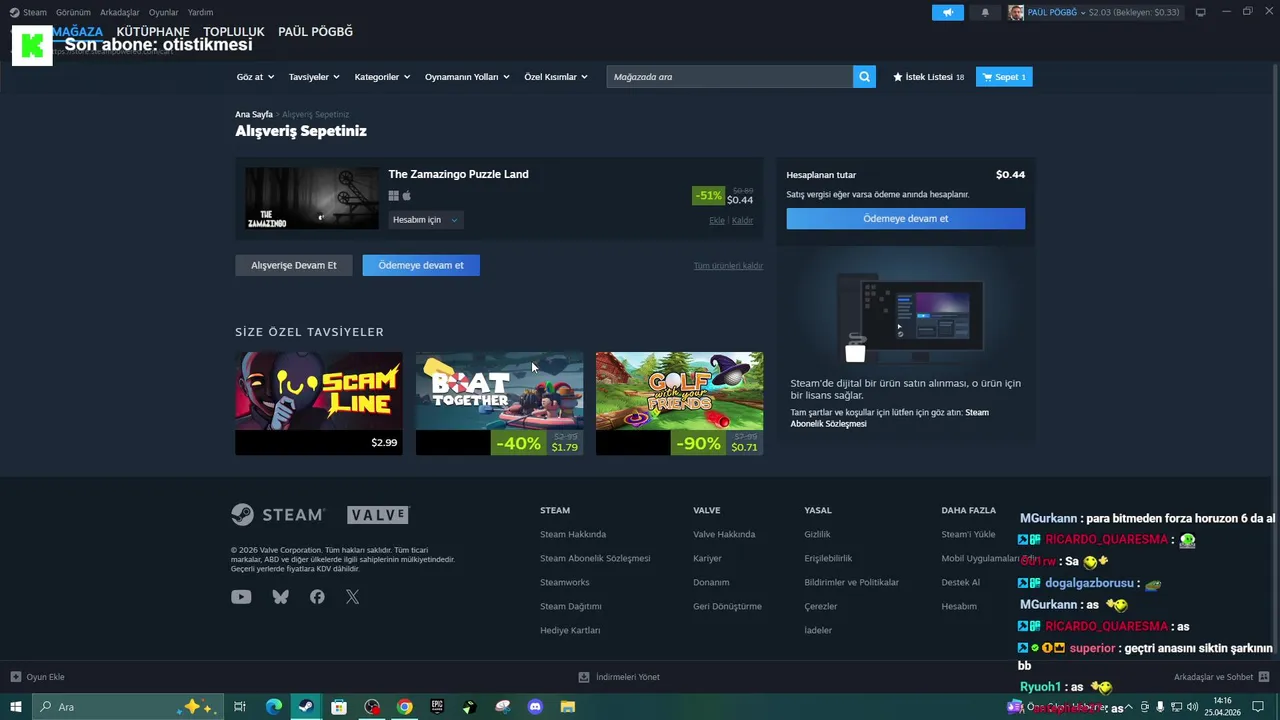The height and width of the screenshot is (720, 1280).
Task: Click the X social icon in footer
Action: tap(352, 597)
